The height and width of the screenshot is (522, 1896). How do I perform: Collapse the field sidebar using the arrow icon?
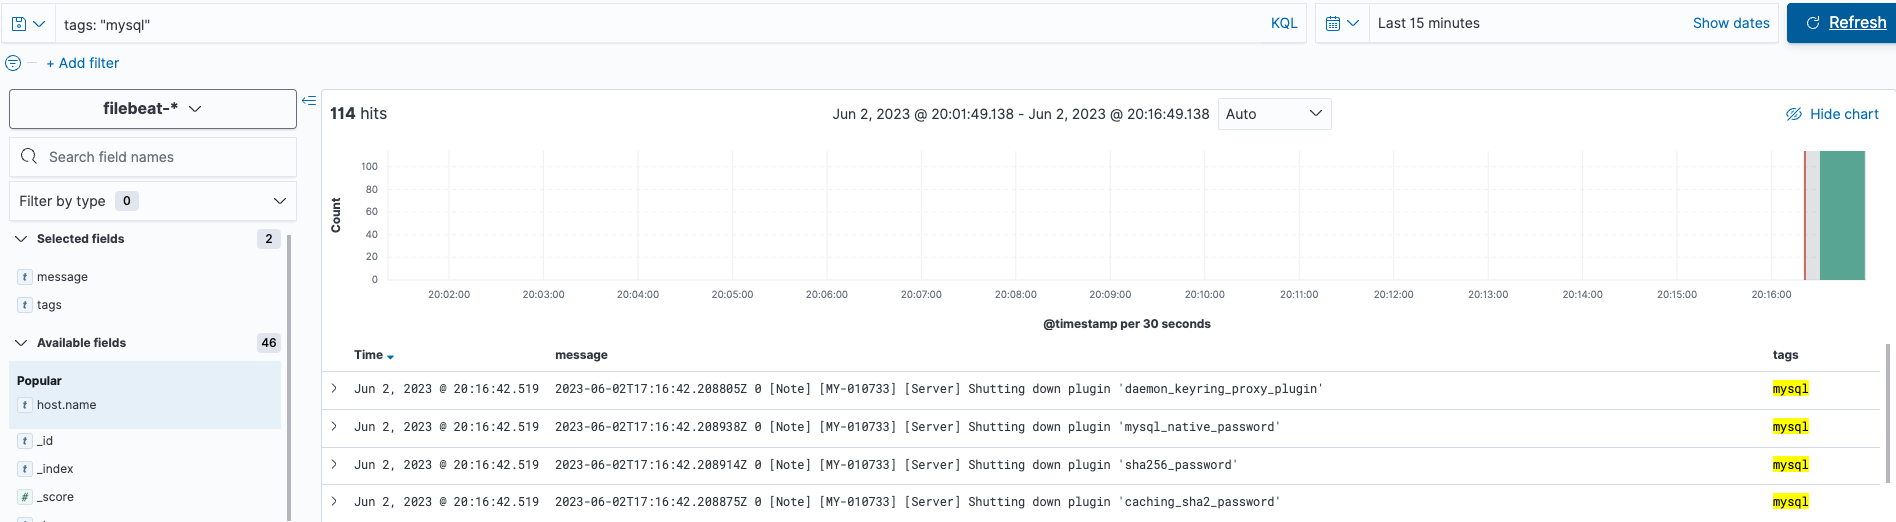[x=309, y=100]
